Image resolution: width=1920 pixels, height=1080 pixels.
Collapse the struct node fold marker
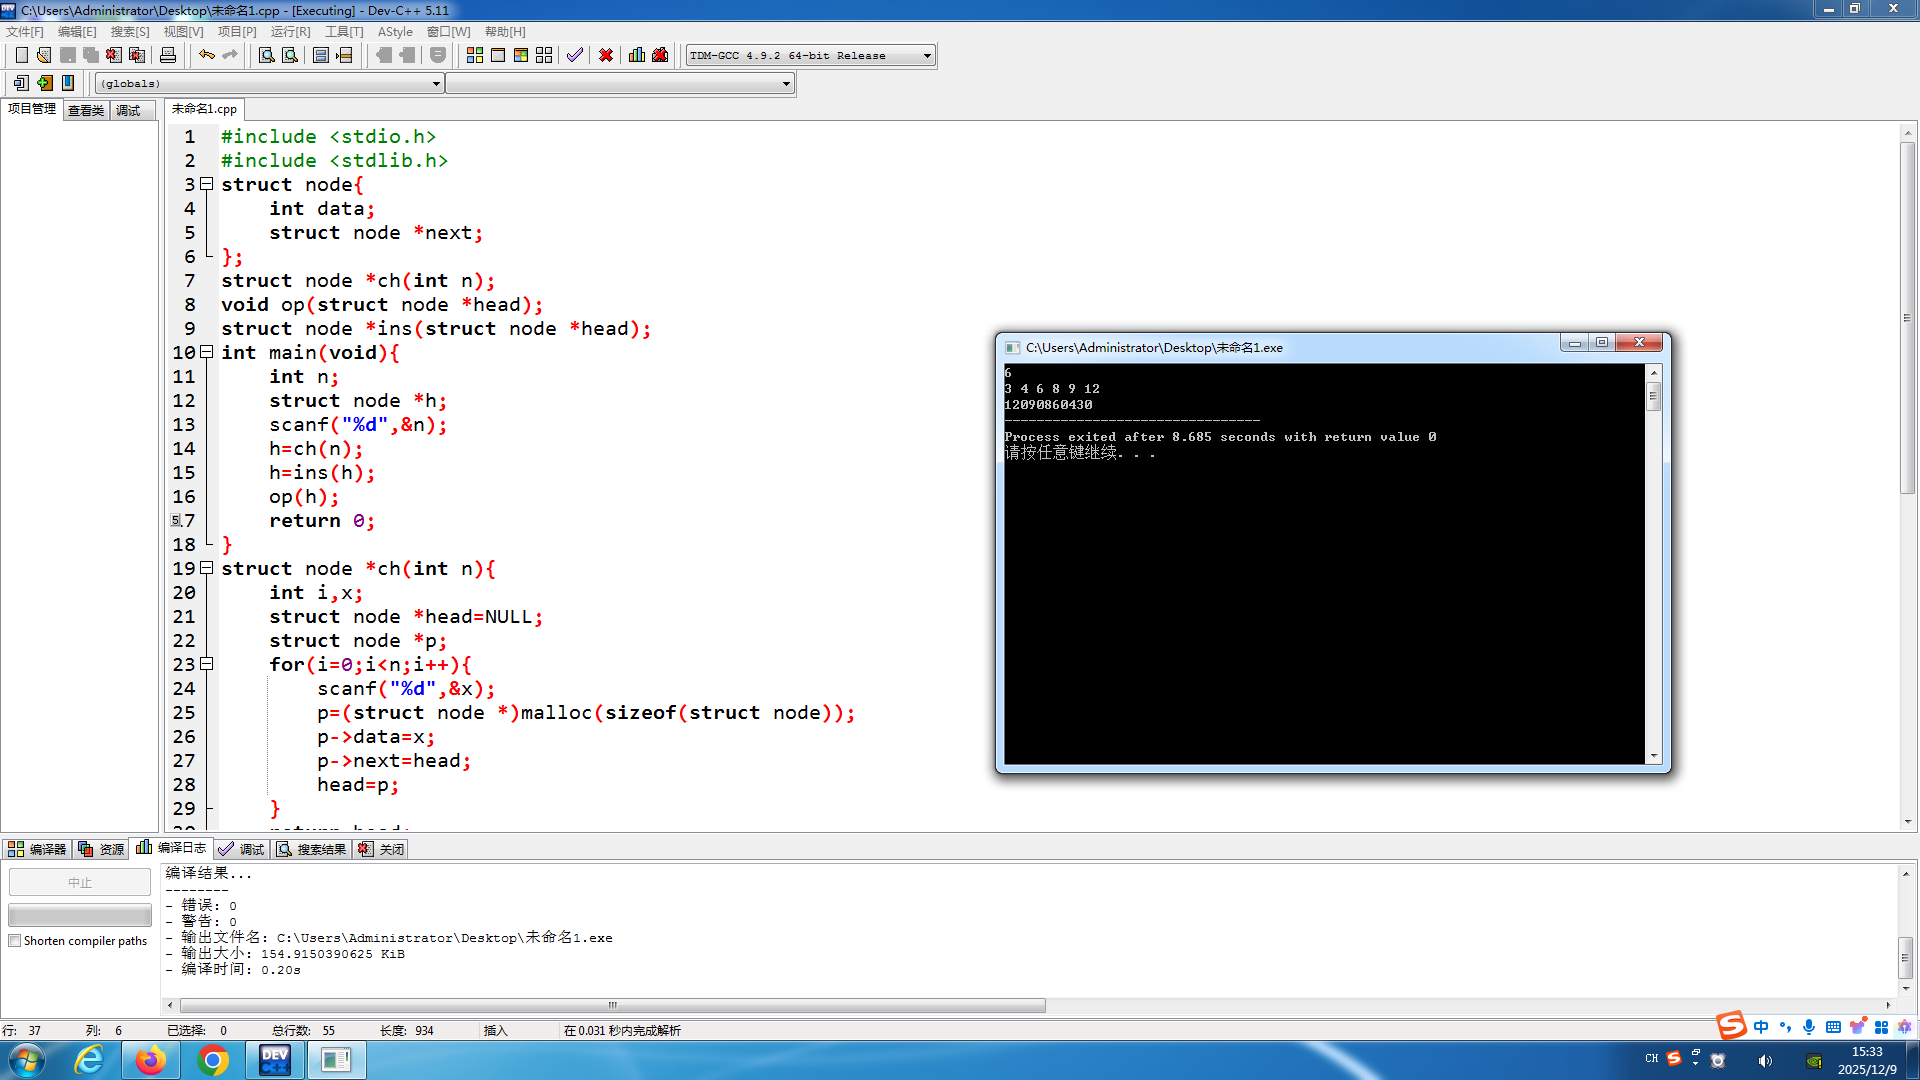click(207, 184)
